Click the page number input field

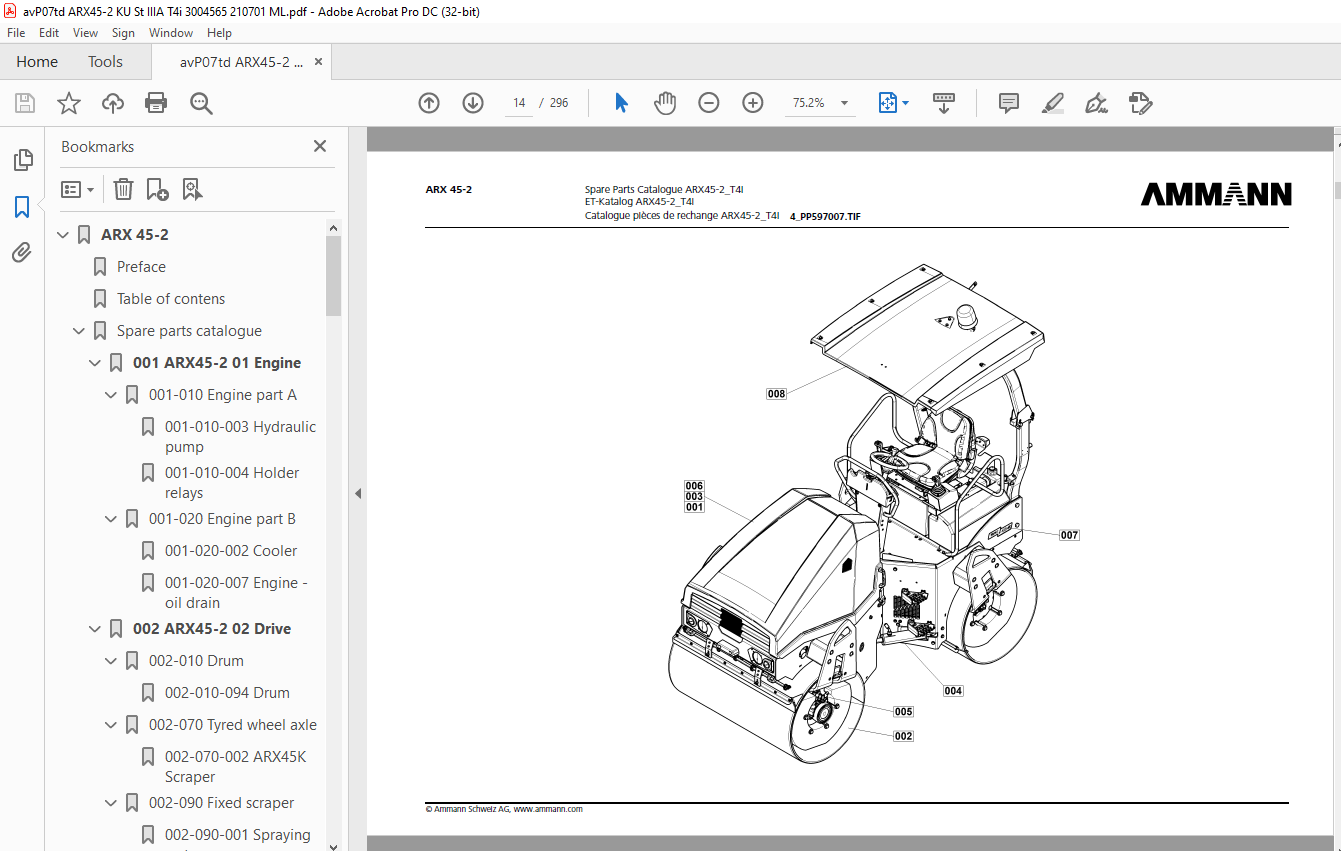click(x=519, y=103)
